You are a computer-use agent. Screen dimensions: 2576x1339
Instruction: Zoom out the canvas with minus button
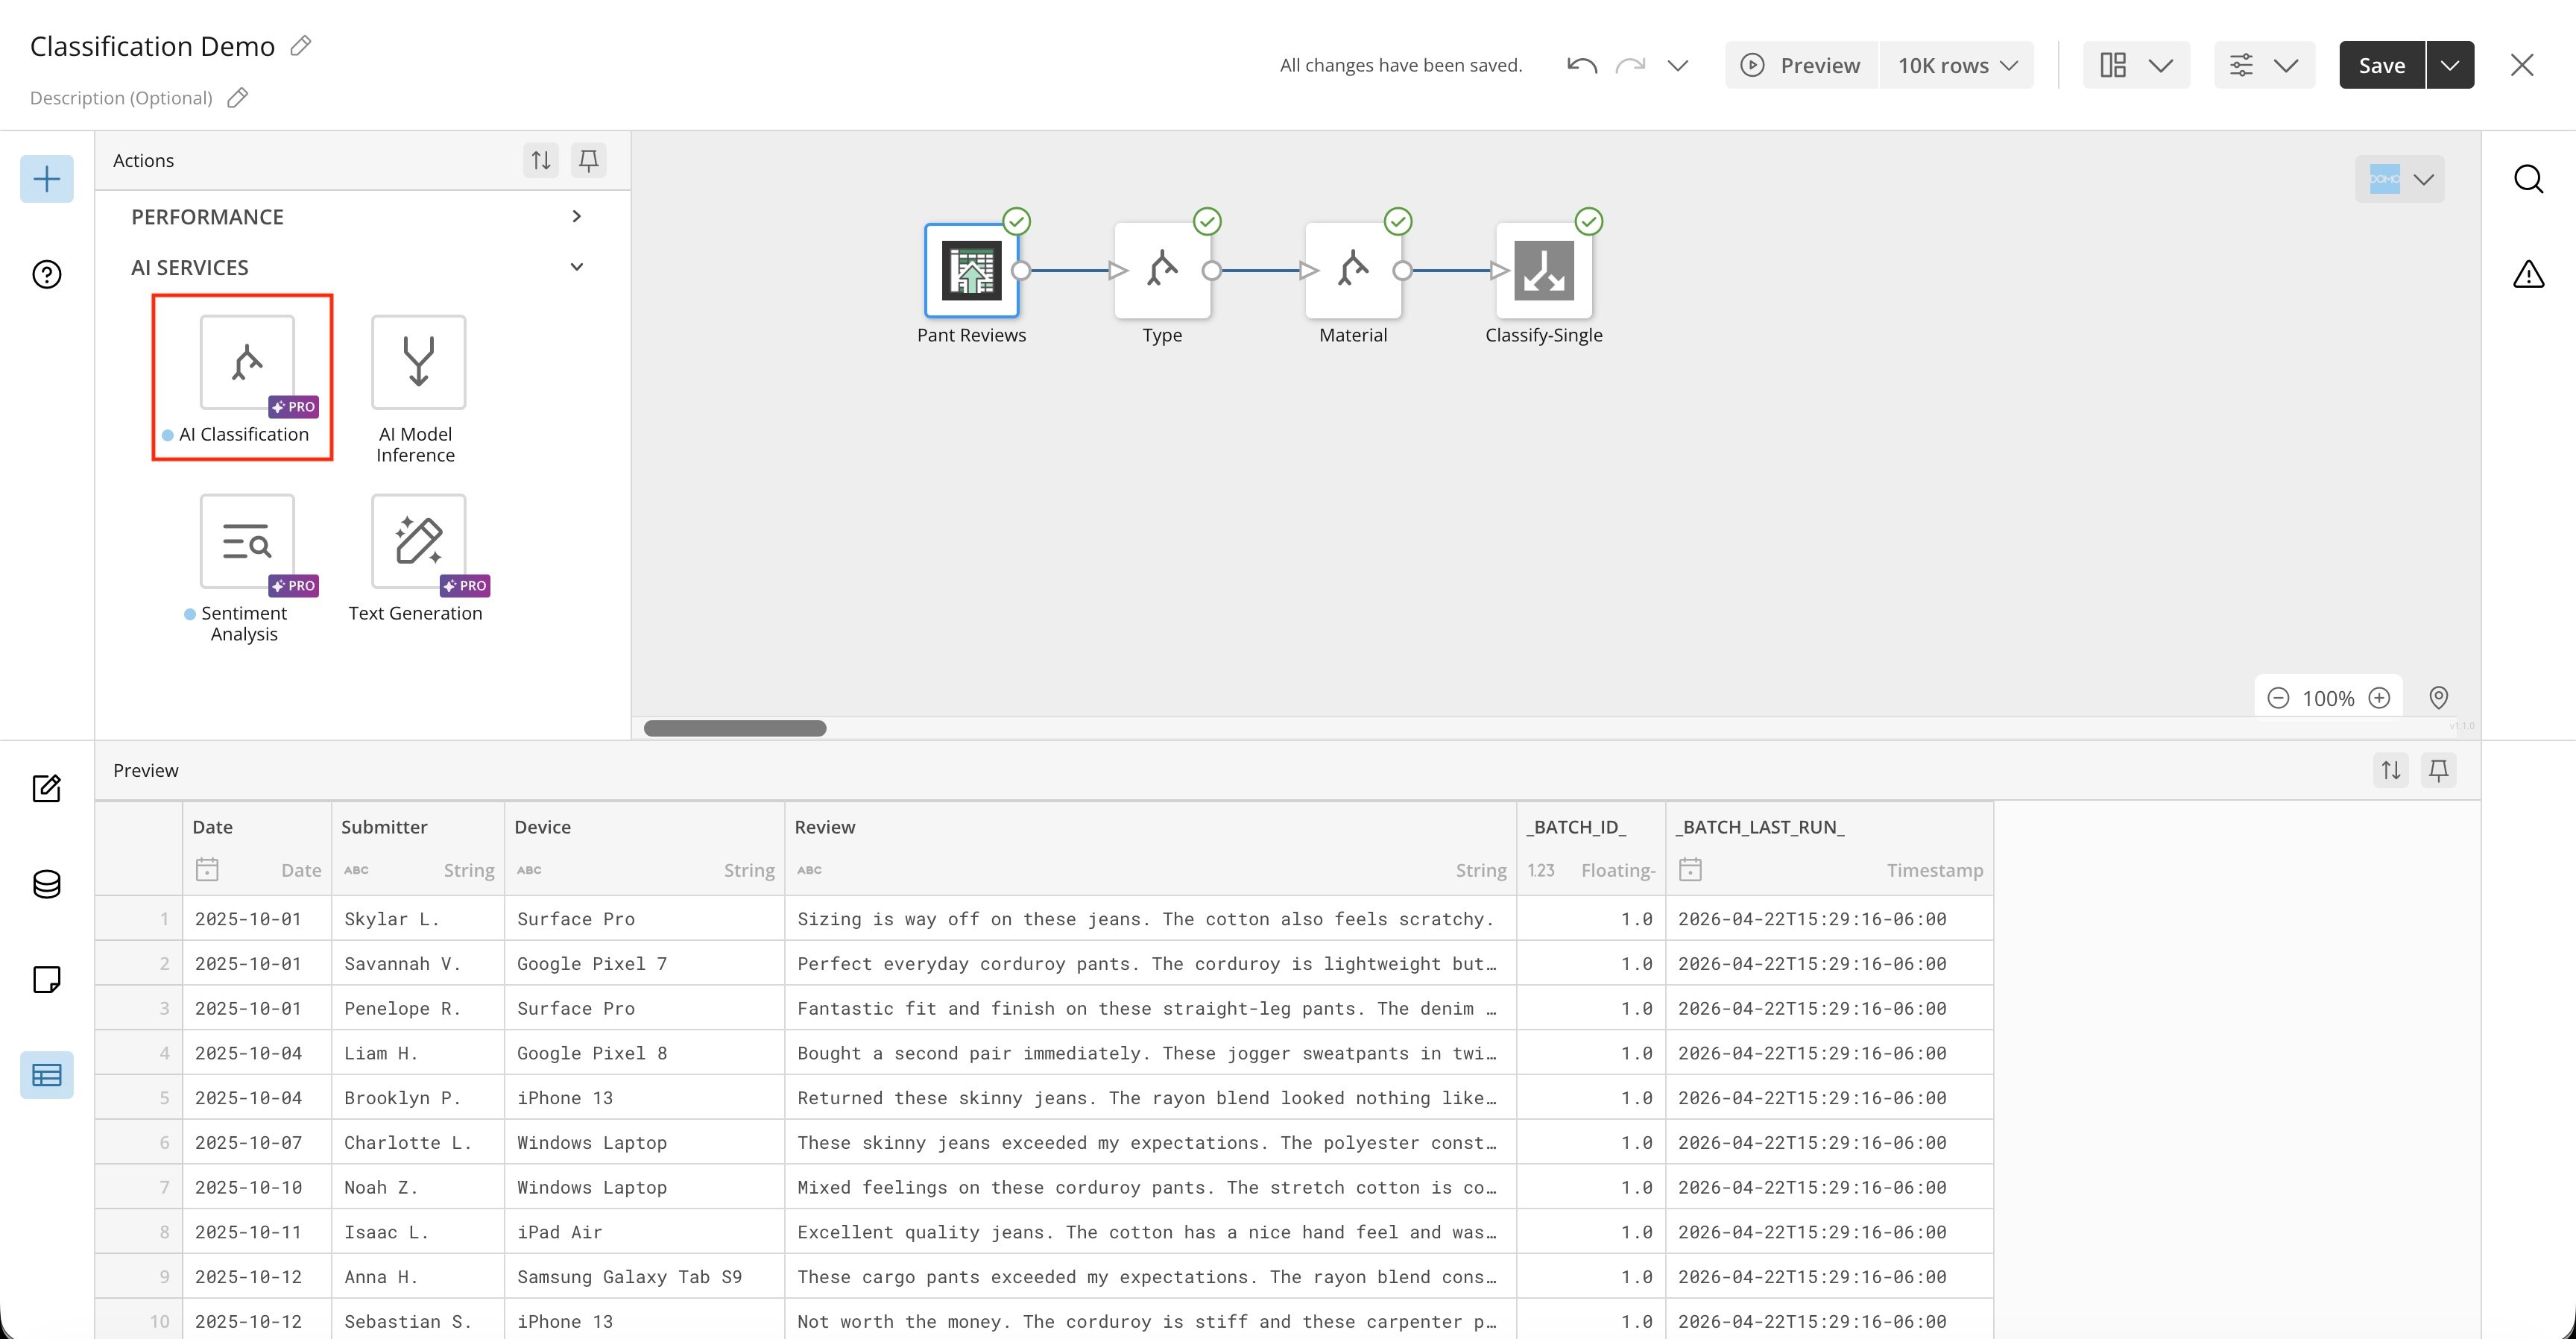coord(2278,698)
